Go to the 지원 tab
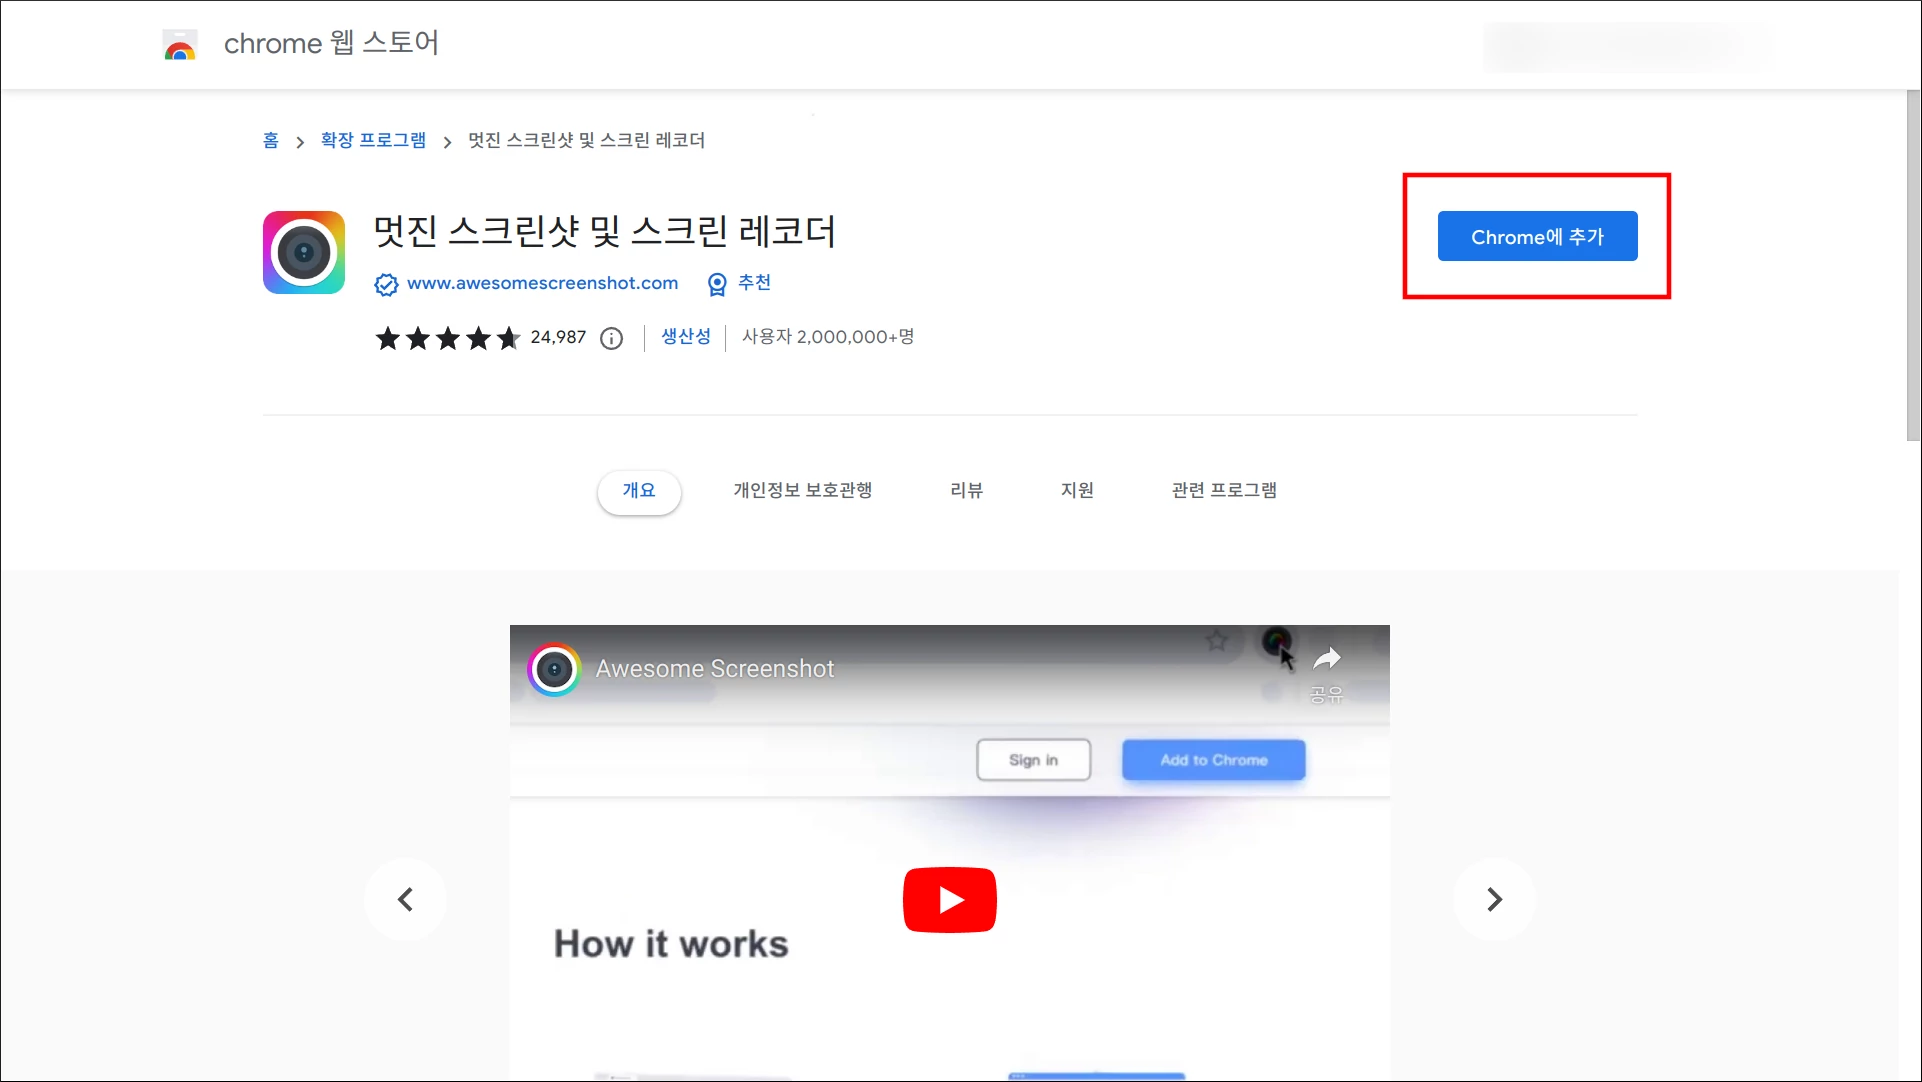This screenshot has height=1082, width=1922. (x=1077, y=491)
